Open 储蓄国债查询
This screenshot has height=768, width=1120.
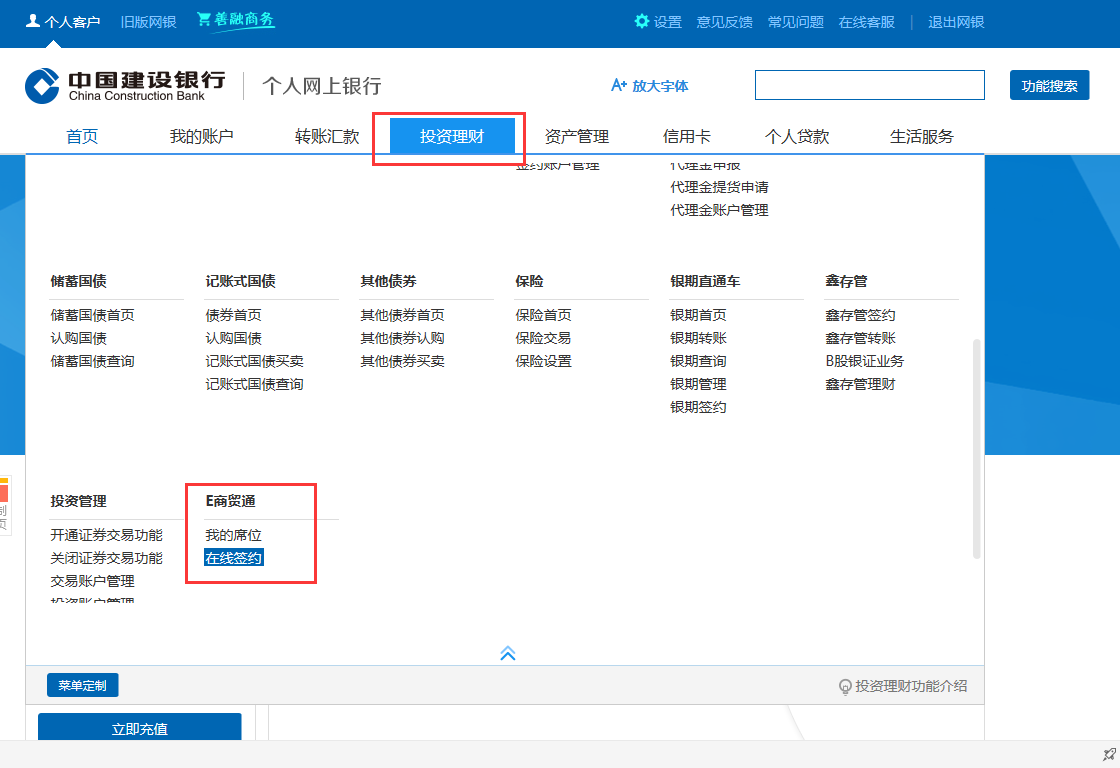pos(92,361)
